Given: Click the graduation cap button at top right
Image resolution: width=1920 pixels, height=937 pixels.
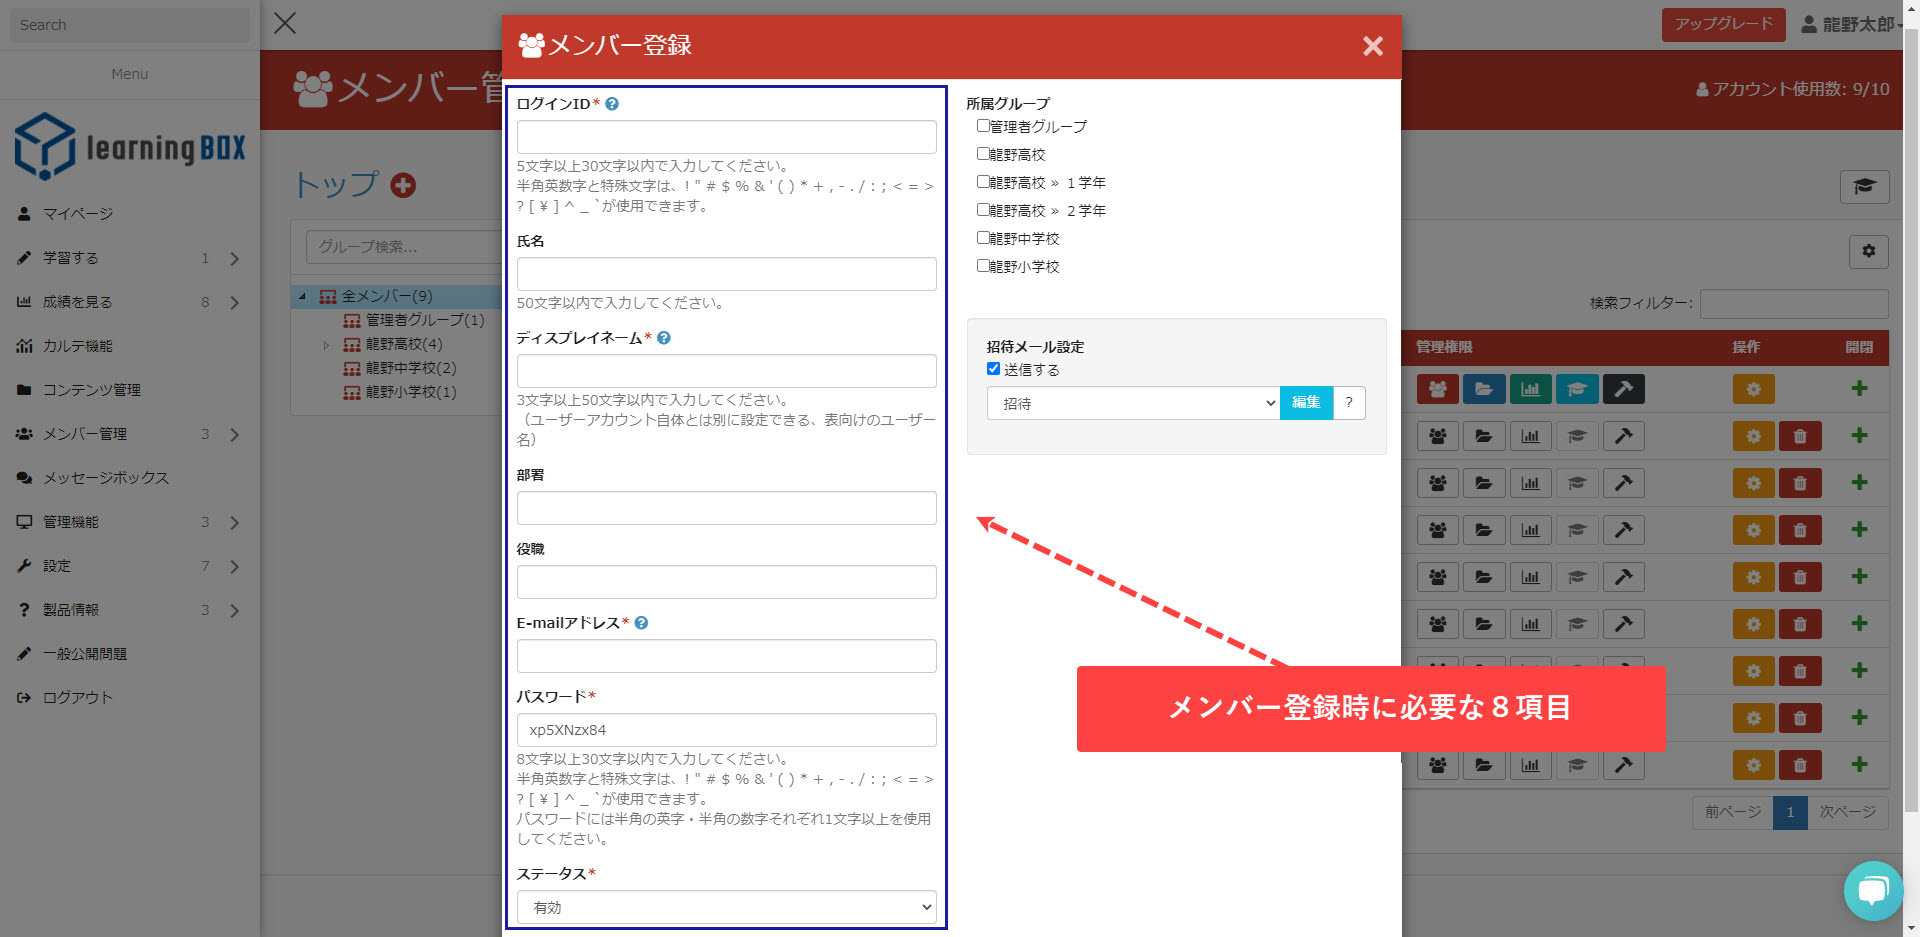Looking at the screenshot, I should point(1864,187).
